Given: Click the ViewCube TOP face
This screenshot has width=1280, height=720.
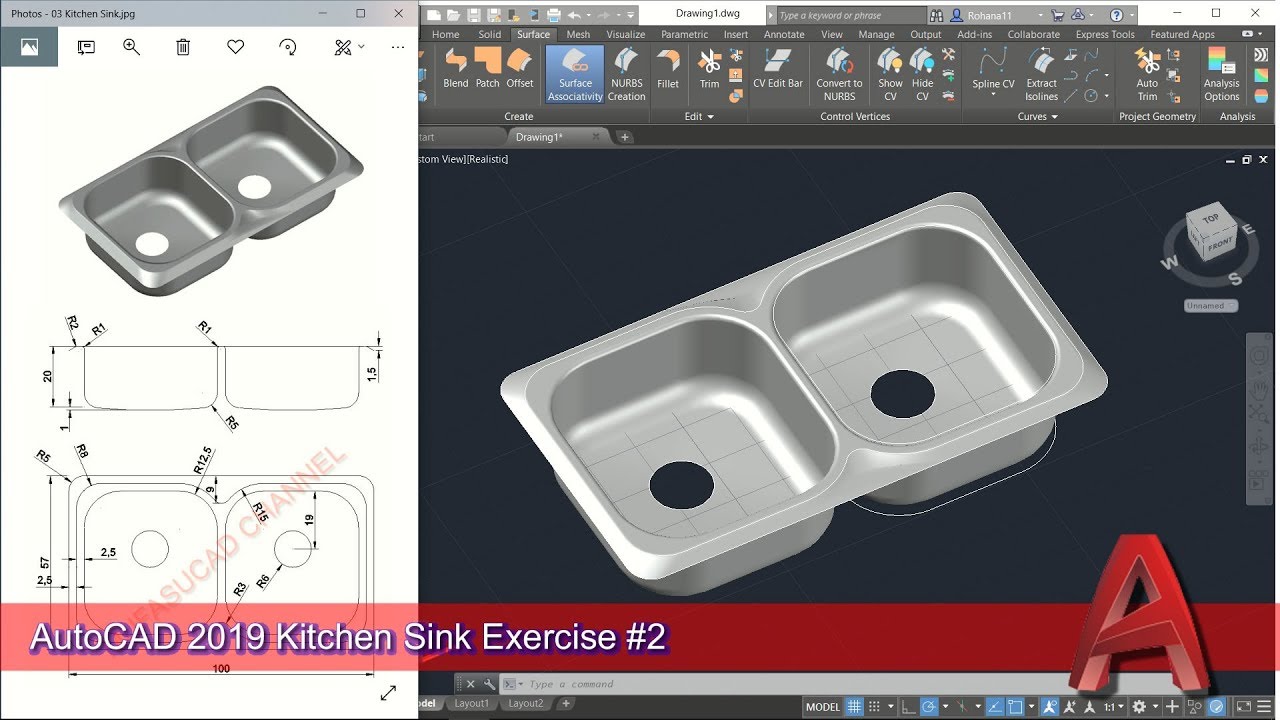Looking at the screenshot, I should (x=1210, y=218).
